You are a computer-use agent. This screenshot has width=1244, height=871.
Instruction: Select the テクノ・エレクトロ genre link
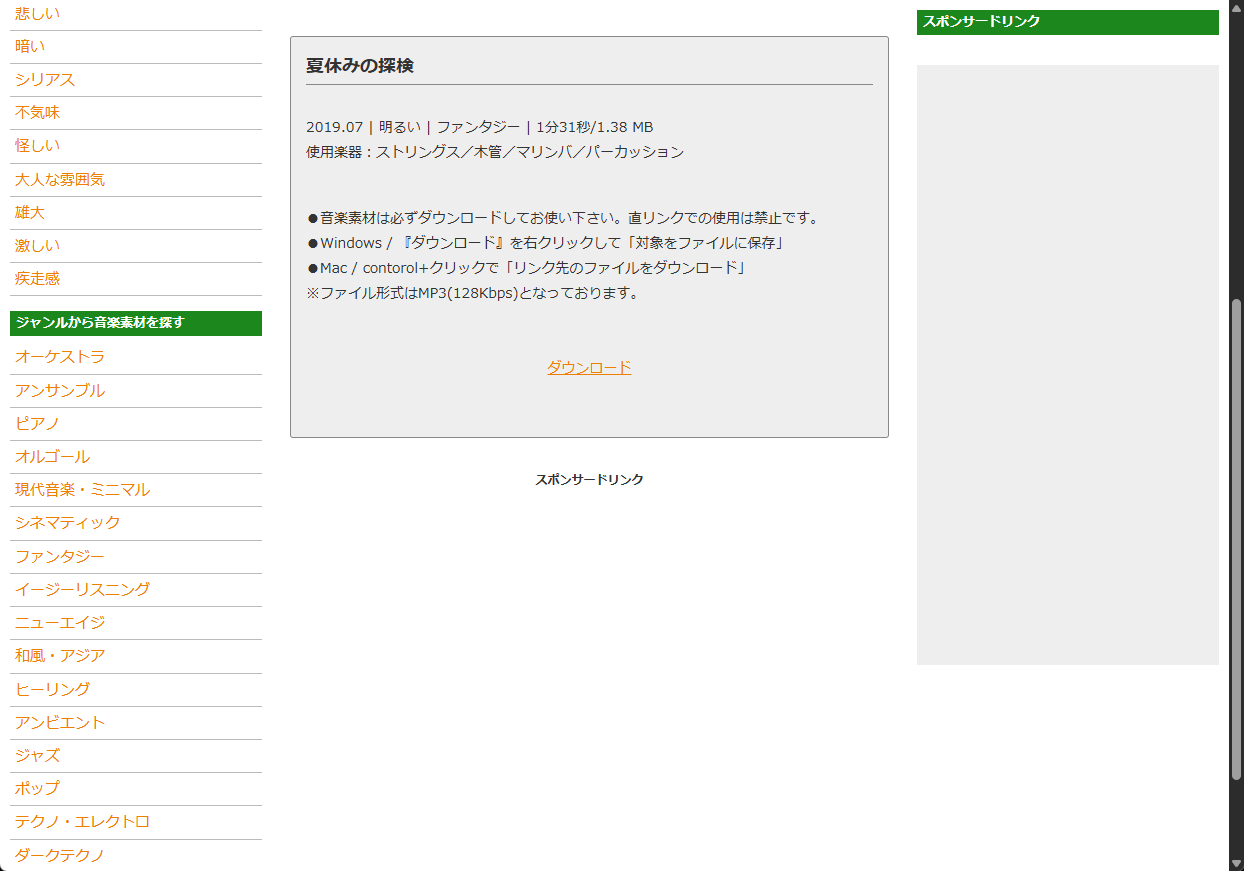click(x=82, y=821)
